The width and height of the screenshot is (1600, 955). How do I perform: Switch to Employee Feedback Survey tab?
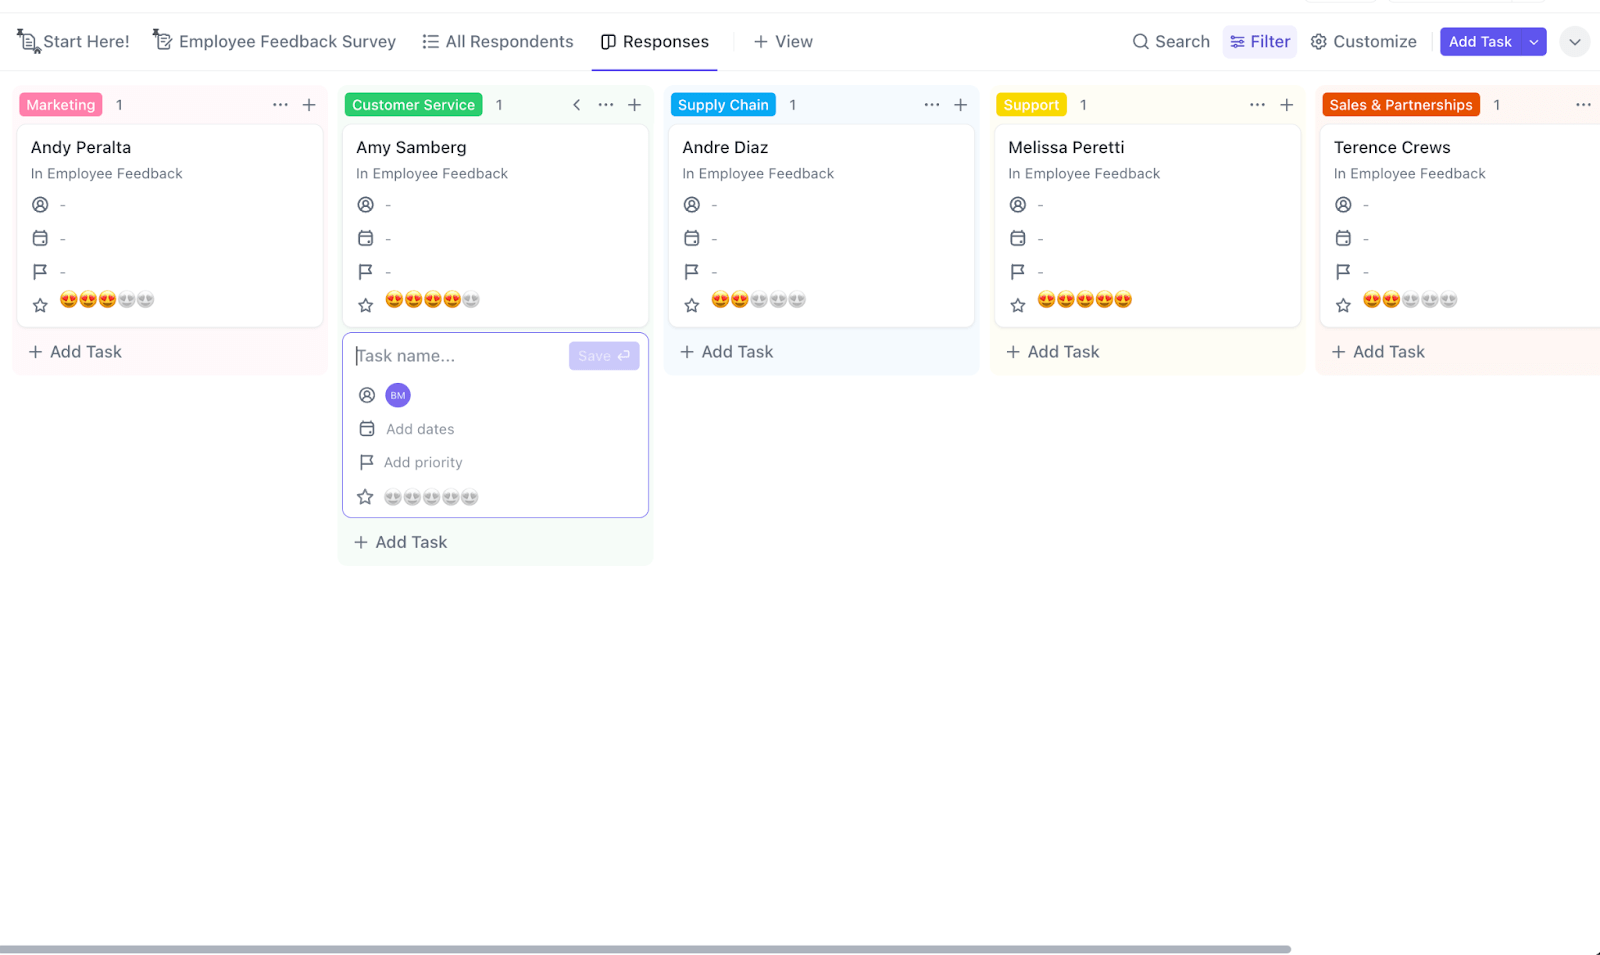[274, 41]
